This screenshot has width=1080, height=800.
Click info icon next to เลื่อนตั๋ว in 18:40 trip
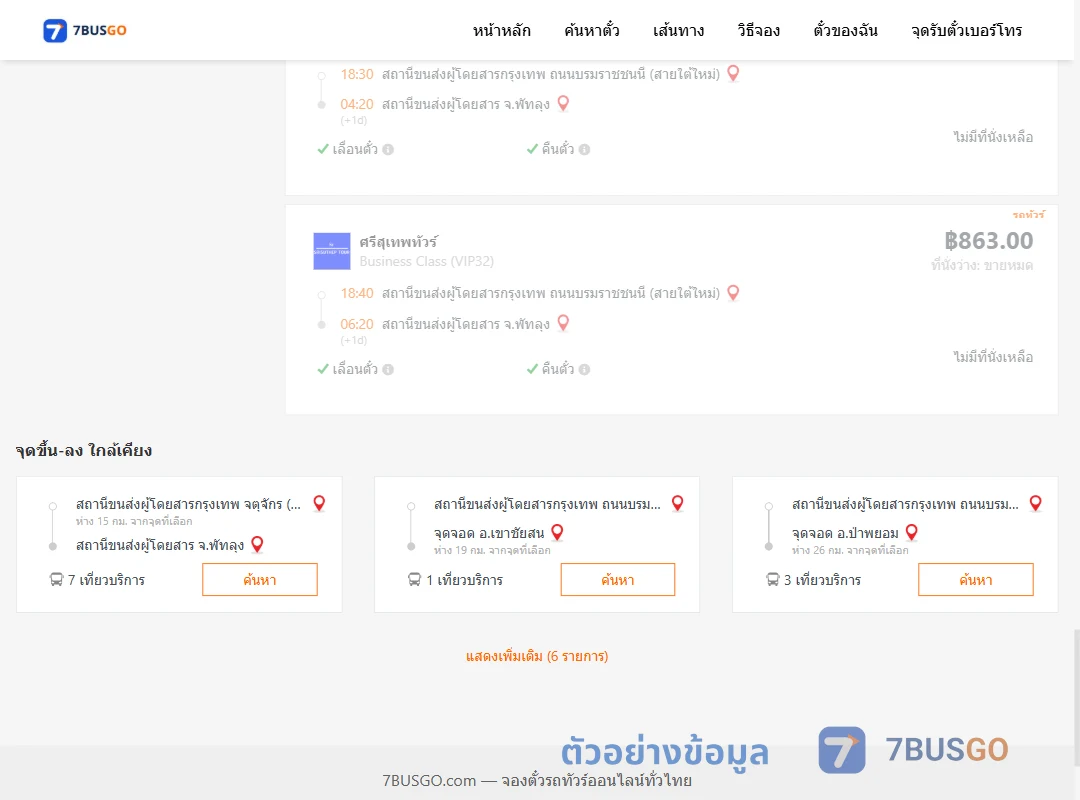tap(388, 369)
